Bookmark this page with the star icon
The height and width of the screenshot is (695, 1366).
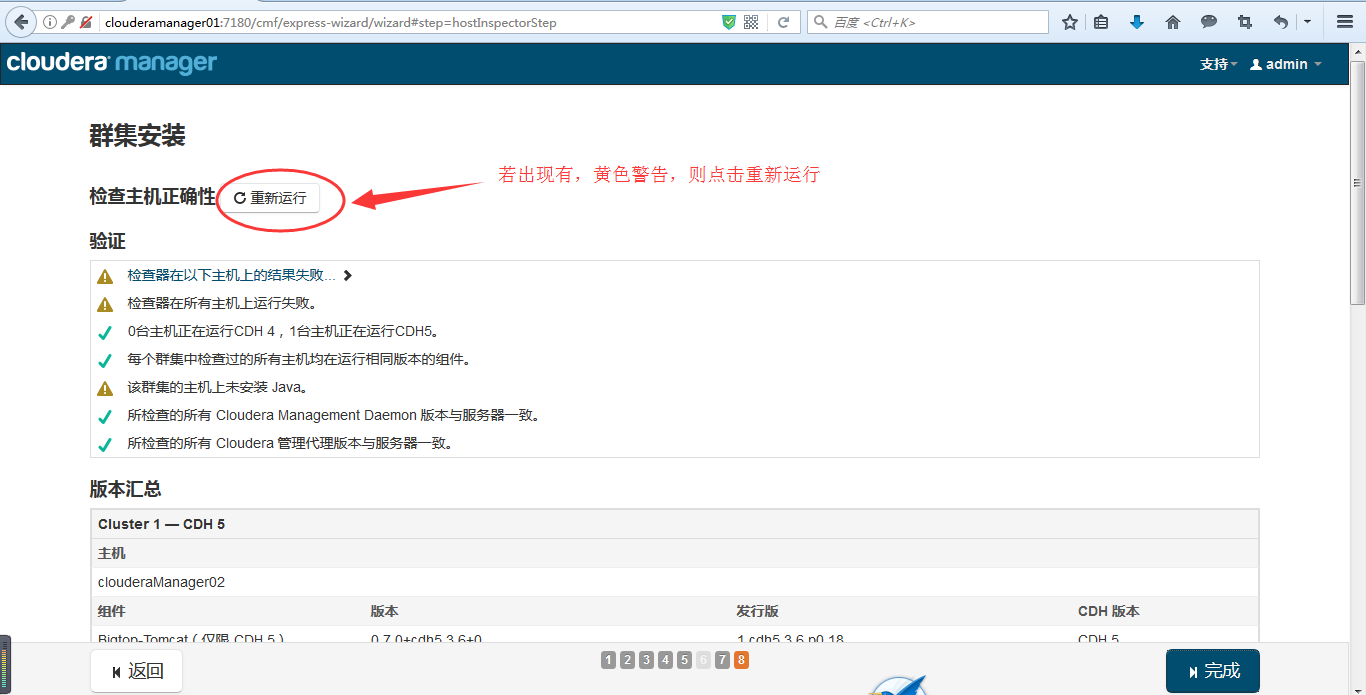(1070, 22)
